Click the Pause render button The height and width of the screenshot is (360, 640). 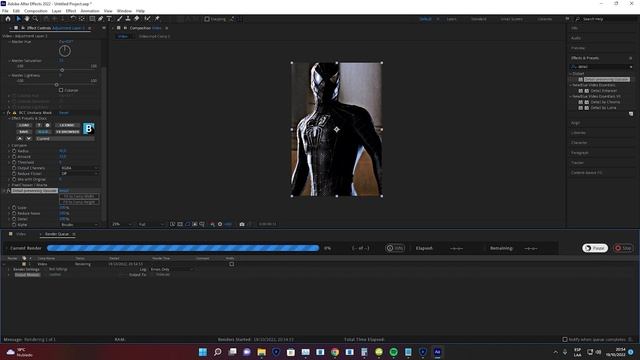(595, 248)
